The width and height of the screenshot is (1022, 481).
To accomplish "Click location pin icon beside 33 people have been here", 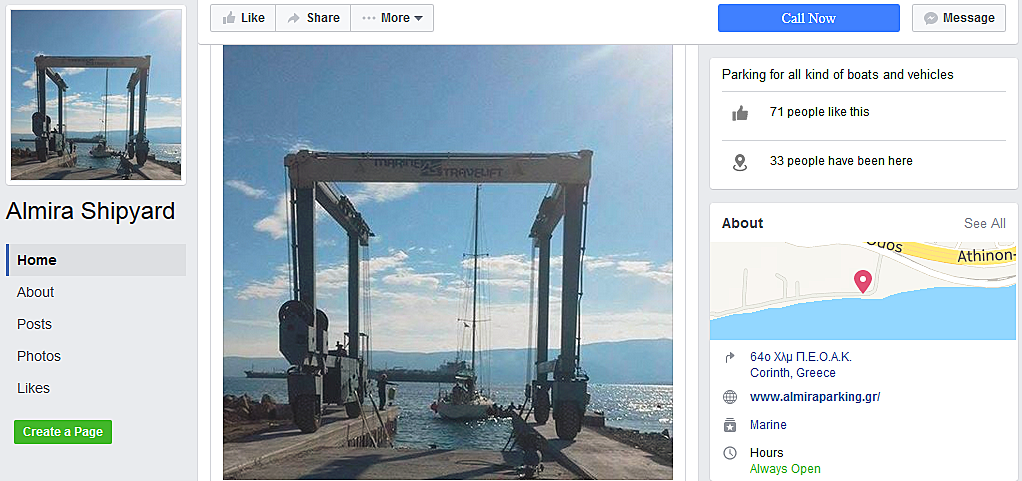I will click(740, 162).
